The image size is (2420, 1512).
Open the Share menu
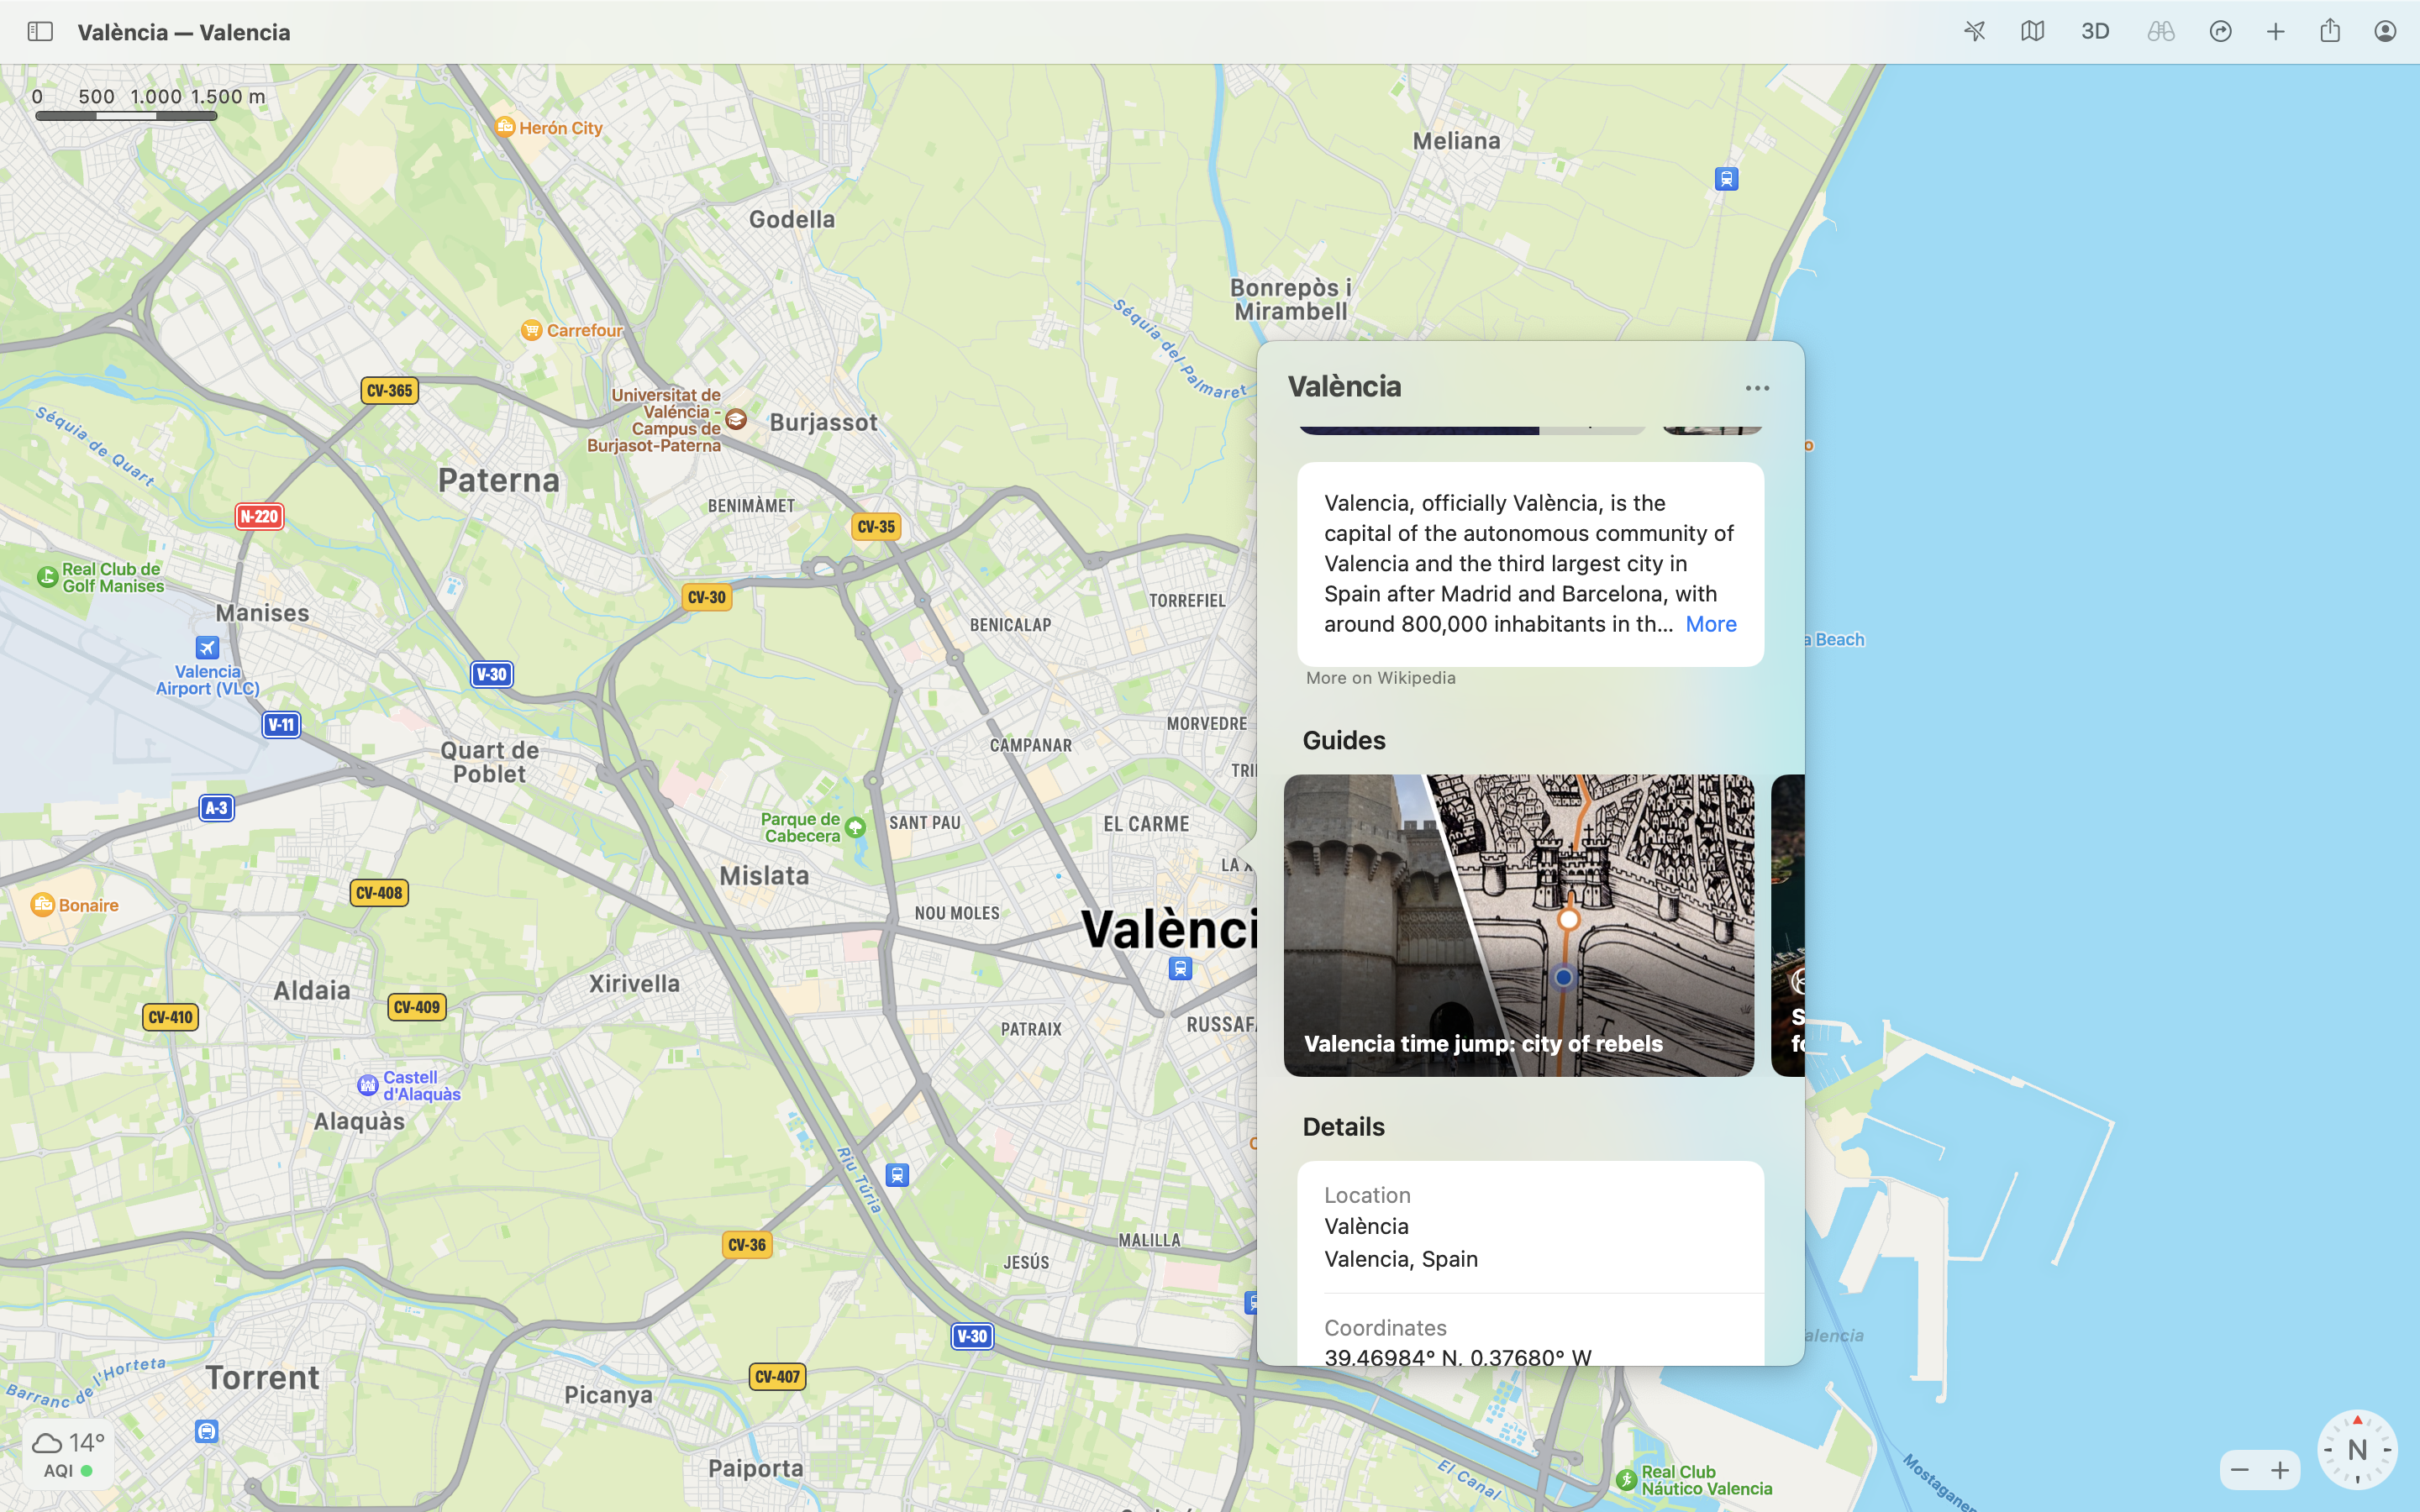2330,31
